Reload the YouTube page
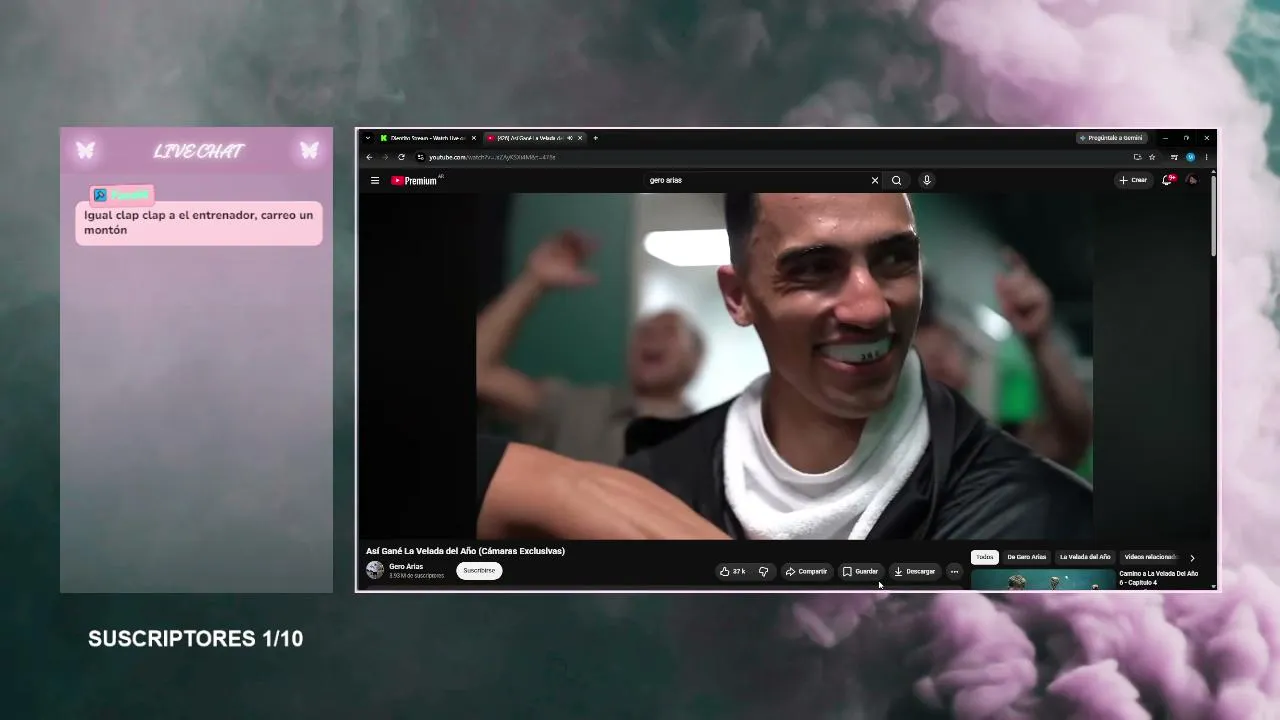Image resolution: width=1280 pixels, height=720 pixels. pyautogui.click(x=401, y=157)
